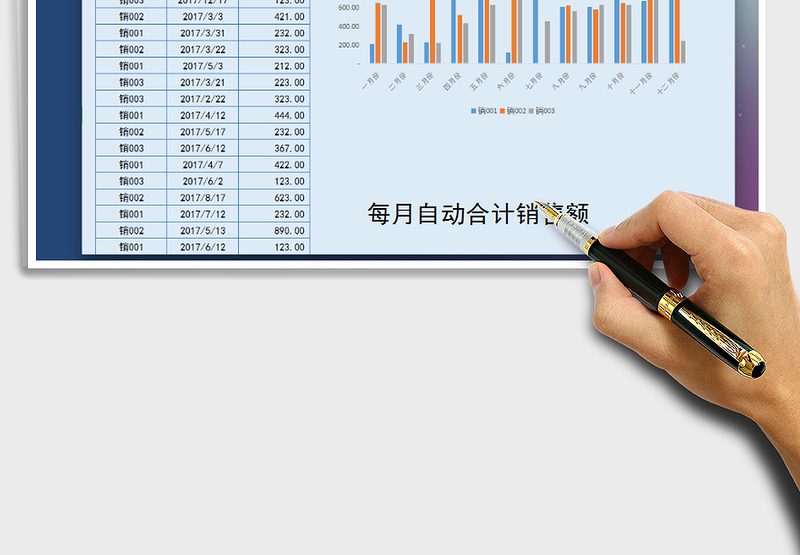Click the 400.00 axis value

(348, 27)
